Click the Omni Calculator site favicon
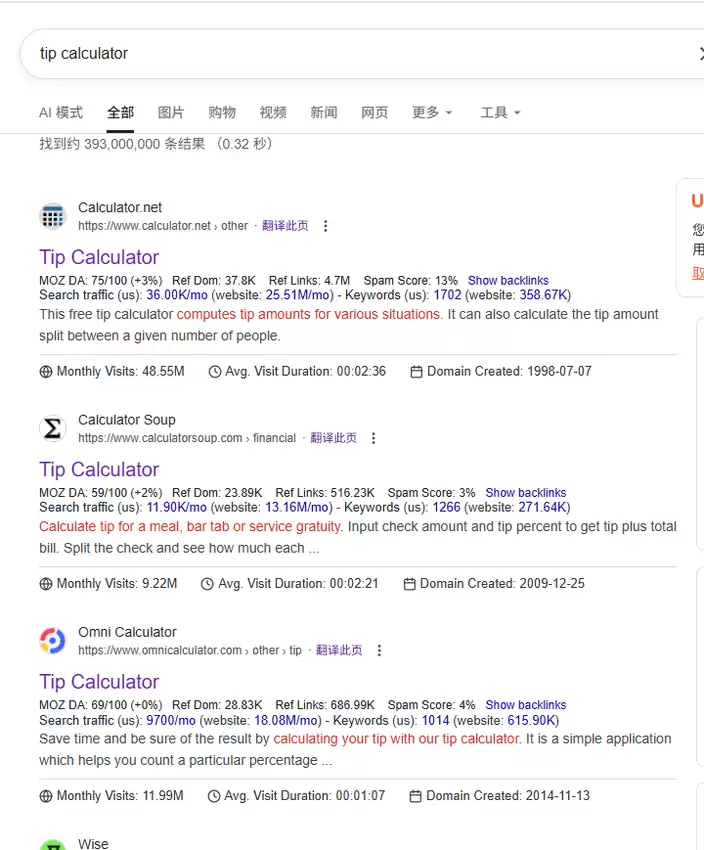The width and height of the screenshot is (704, 850). point(53,641)
